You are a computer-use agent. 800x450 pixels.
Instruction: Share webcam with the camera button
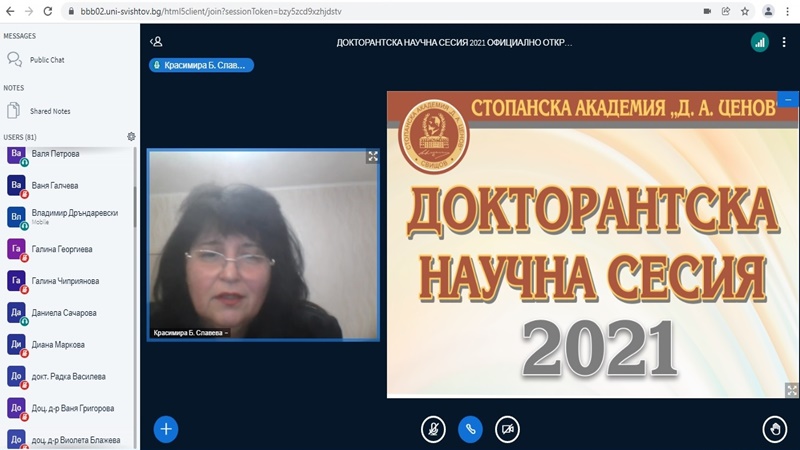[x=507, y=429]
